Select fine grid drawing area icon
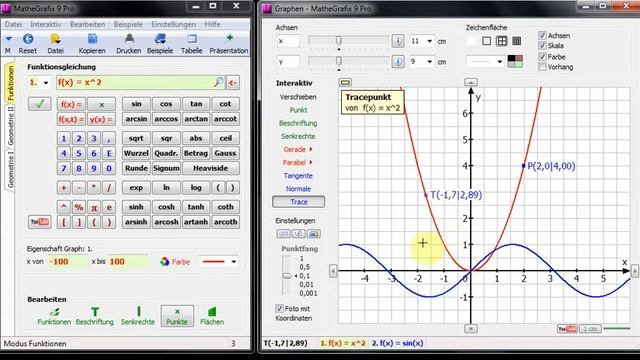 [517, 41]
